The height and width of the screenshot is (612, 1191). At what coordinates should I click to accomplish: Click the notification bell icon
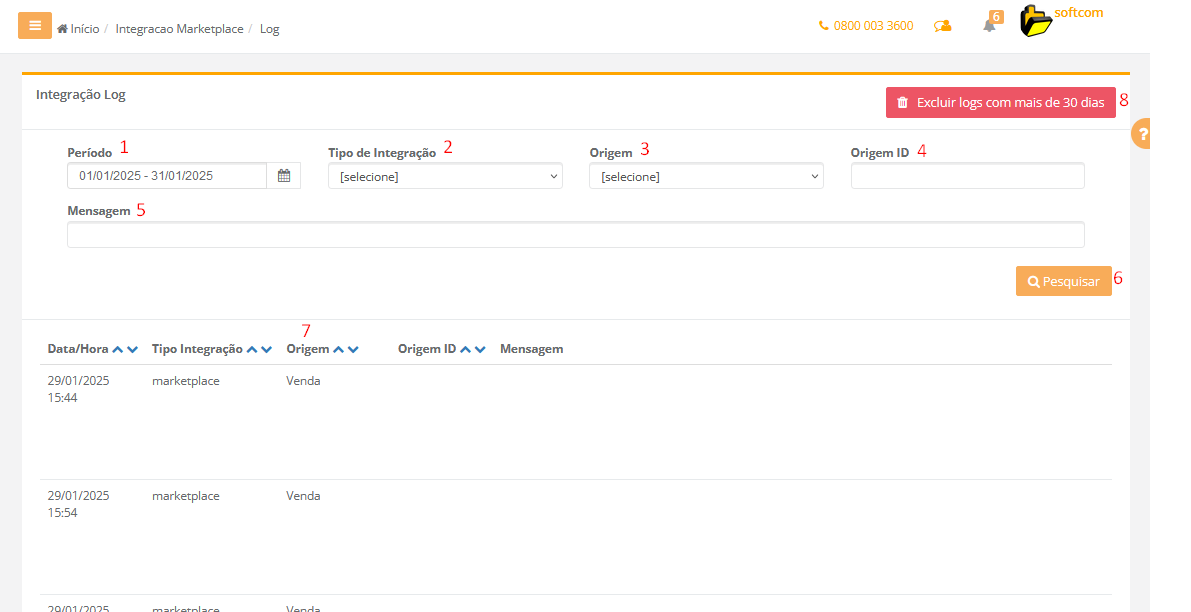pos(989,26)
